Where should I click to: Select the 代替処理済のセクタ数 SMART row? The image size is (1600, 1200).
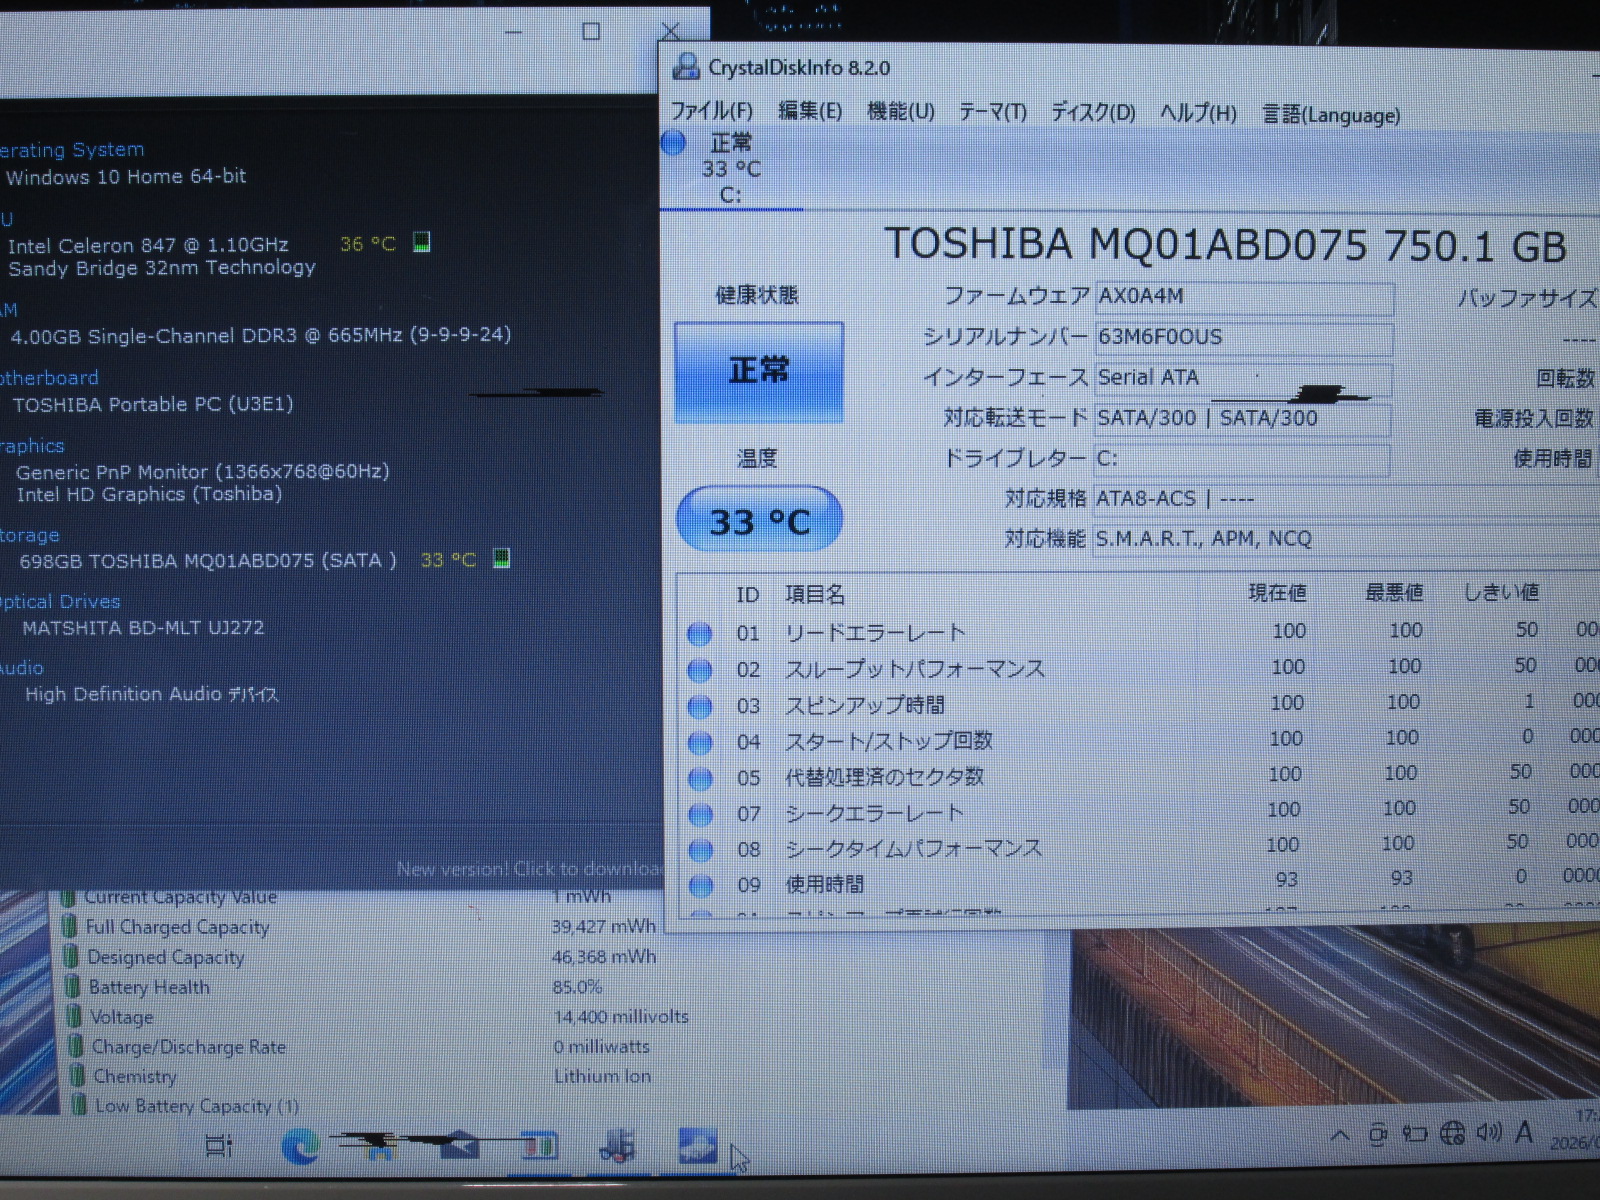coord(885,777)
